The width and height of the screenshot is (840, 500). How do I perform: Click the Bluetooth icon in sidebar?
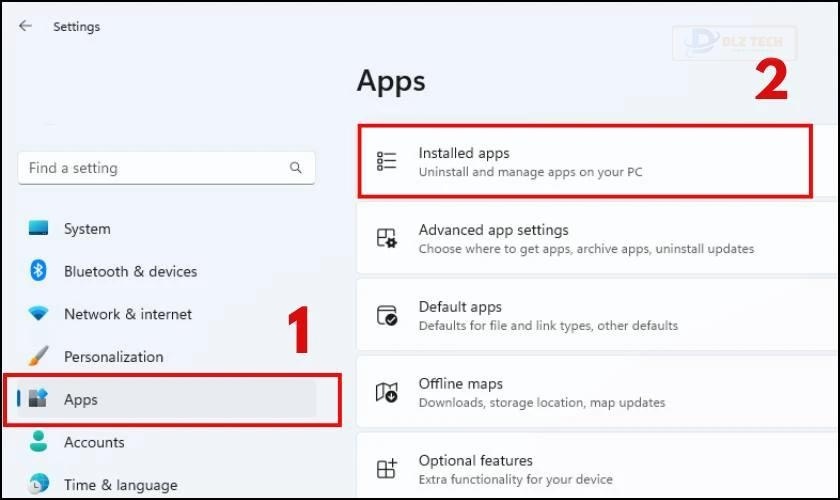(38, 271)
